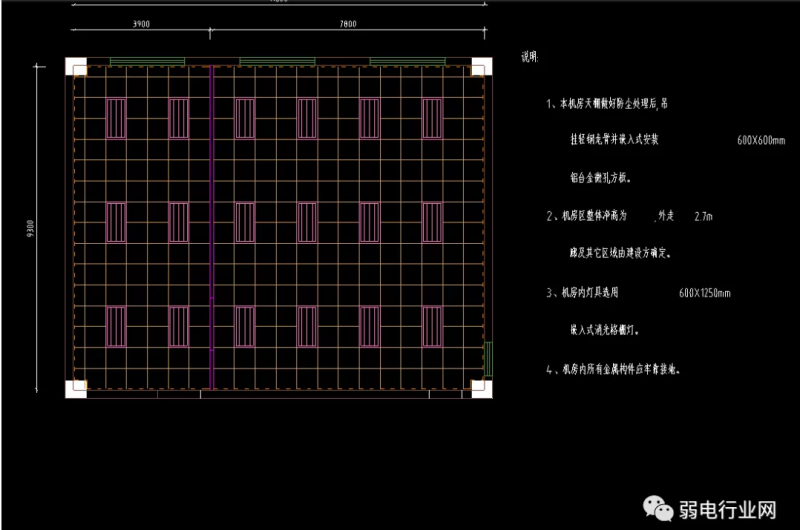Select the 600X1250mm text in note 3
800x530 pixels.
[704, 293]
